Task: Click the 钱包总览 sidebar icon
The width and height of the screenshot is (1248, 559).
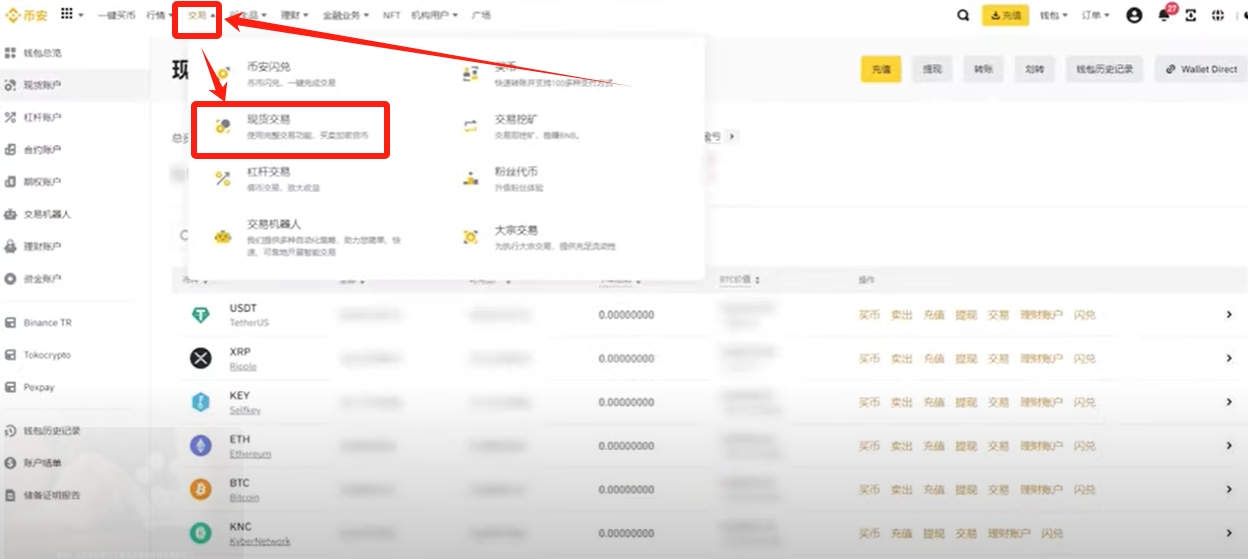Action: 11,52
